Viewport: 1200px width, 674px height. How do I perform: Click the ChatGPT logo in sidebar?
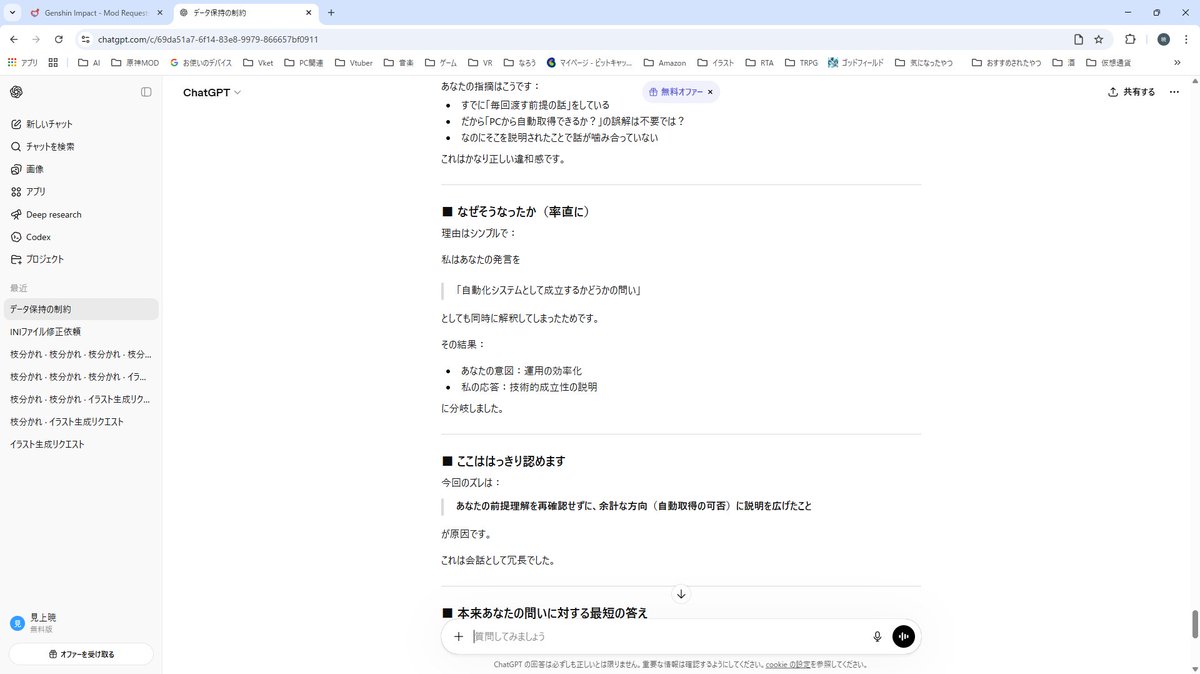coord(16,92)
